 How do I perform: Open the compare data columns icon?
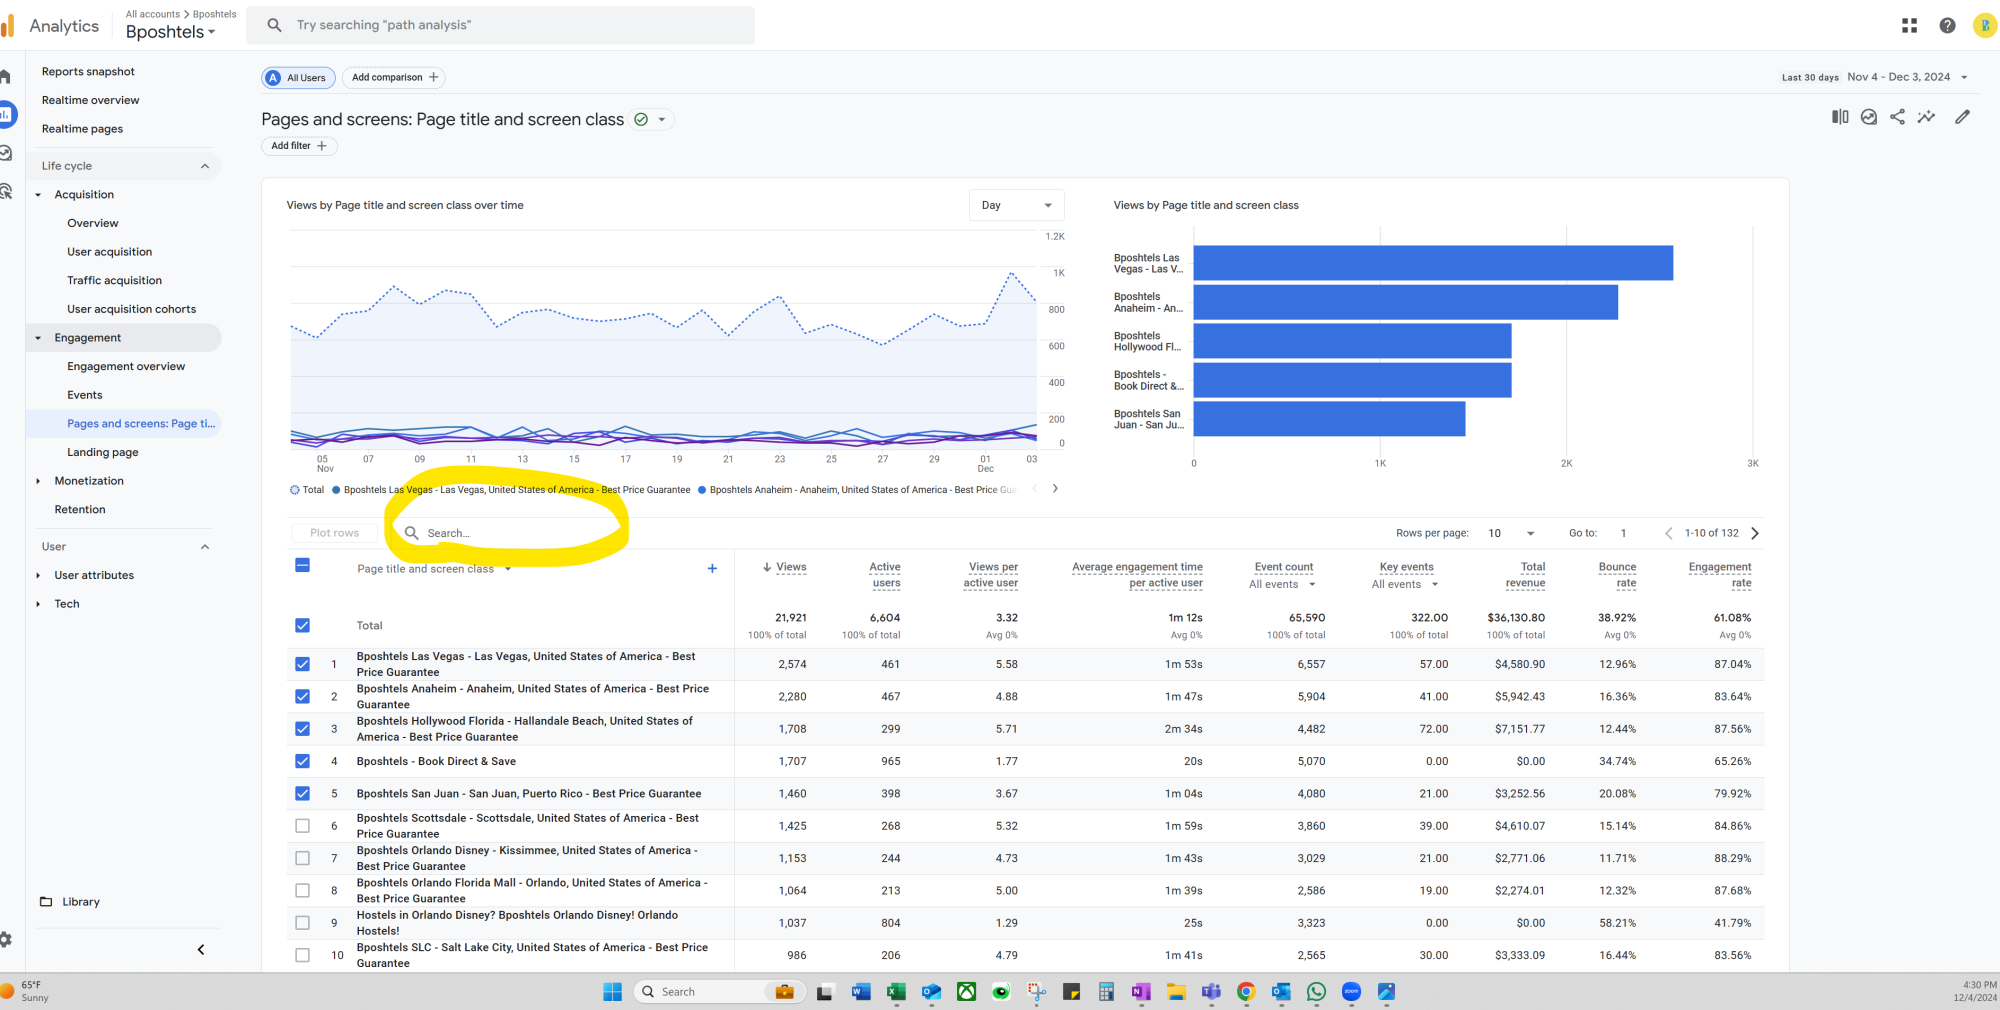coord(1839,117)
